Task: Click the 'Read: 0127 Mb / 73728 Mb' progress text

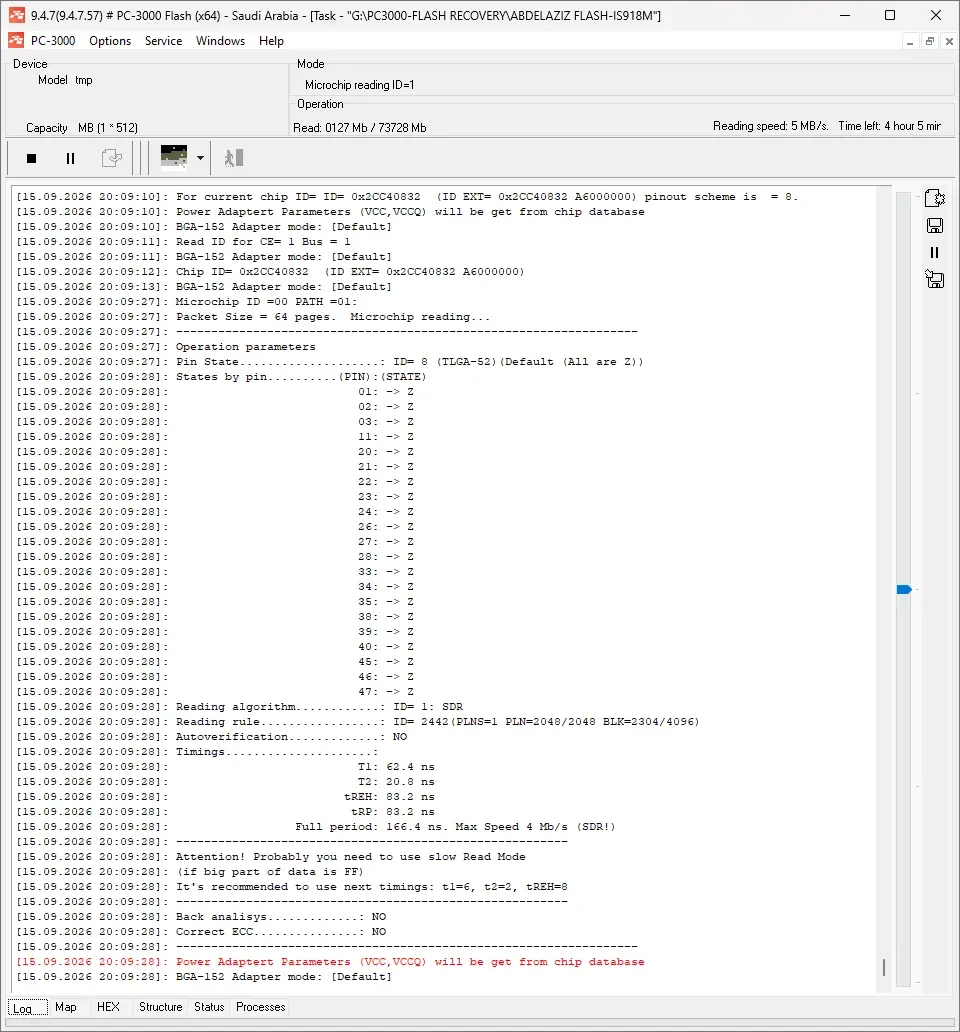Action: pos(359,128)
